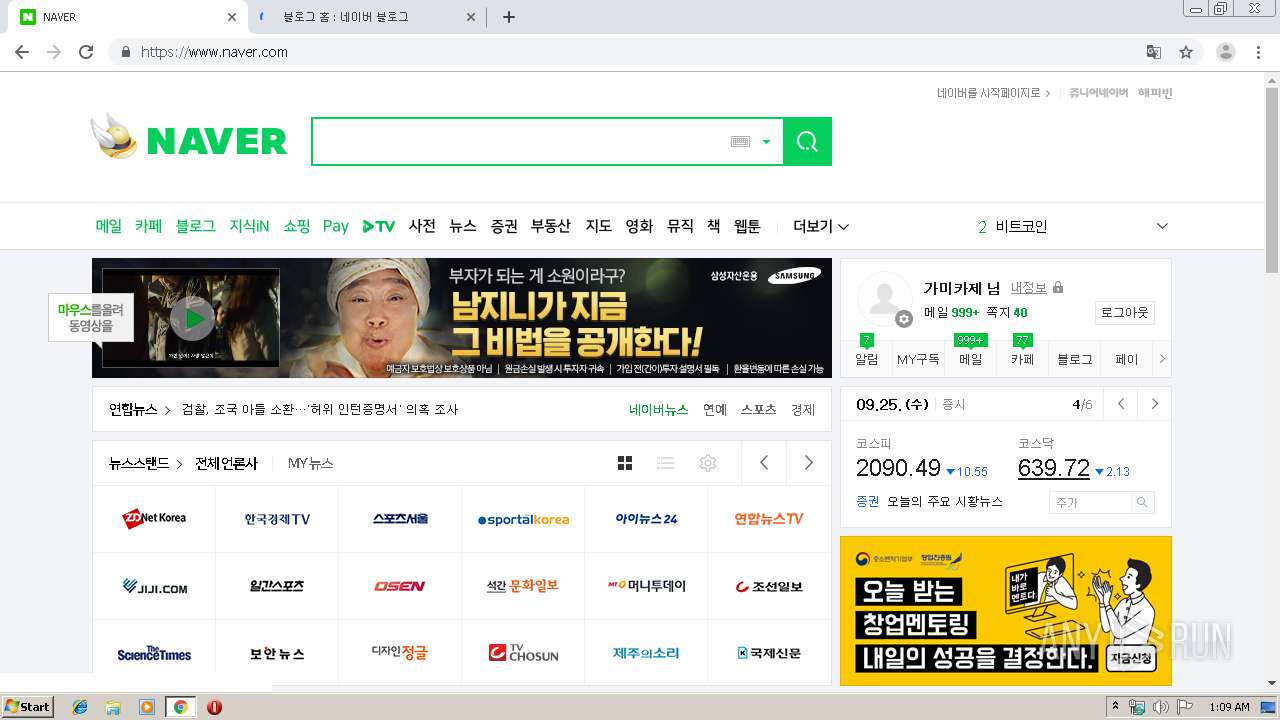Open 네이버뉴스 link
The width and height of the screenshot is (1280, 720).
(x=659, y=409)
